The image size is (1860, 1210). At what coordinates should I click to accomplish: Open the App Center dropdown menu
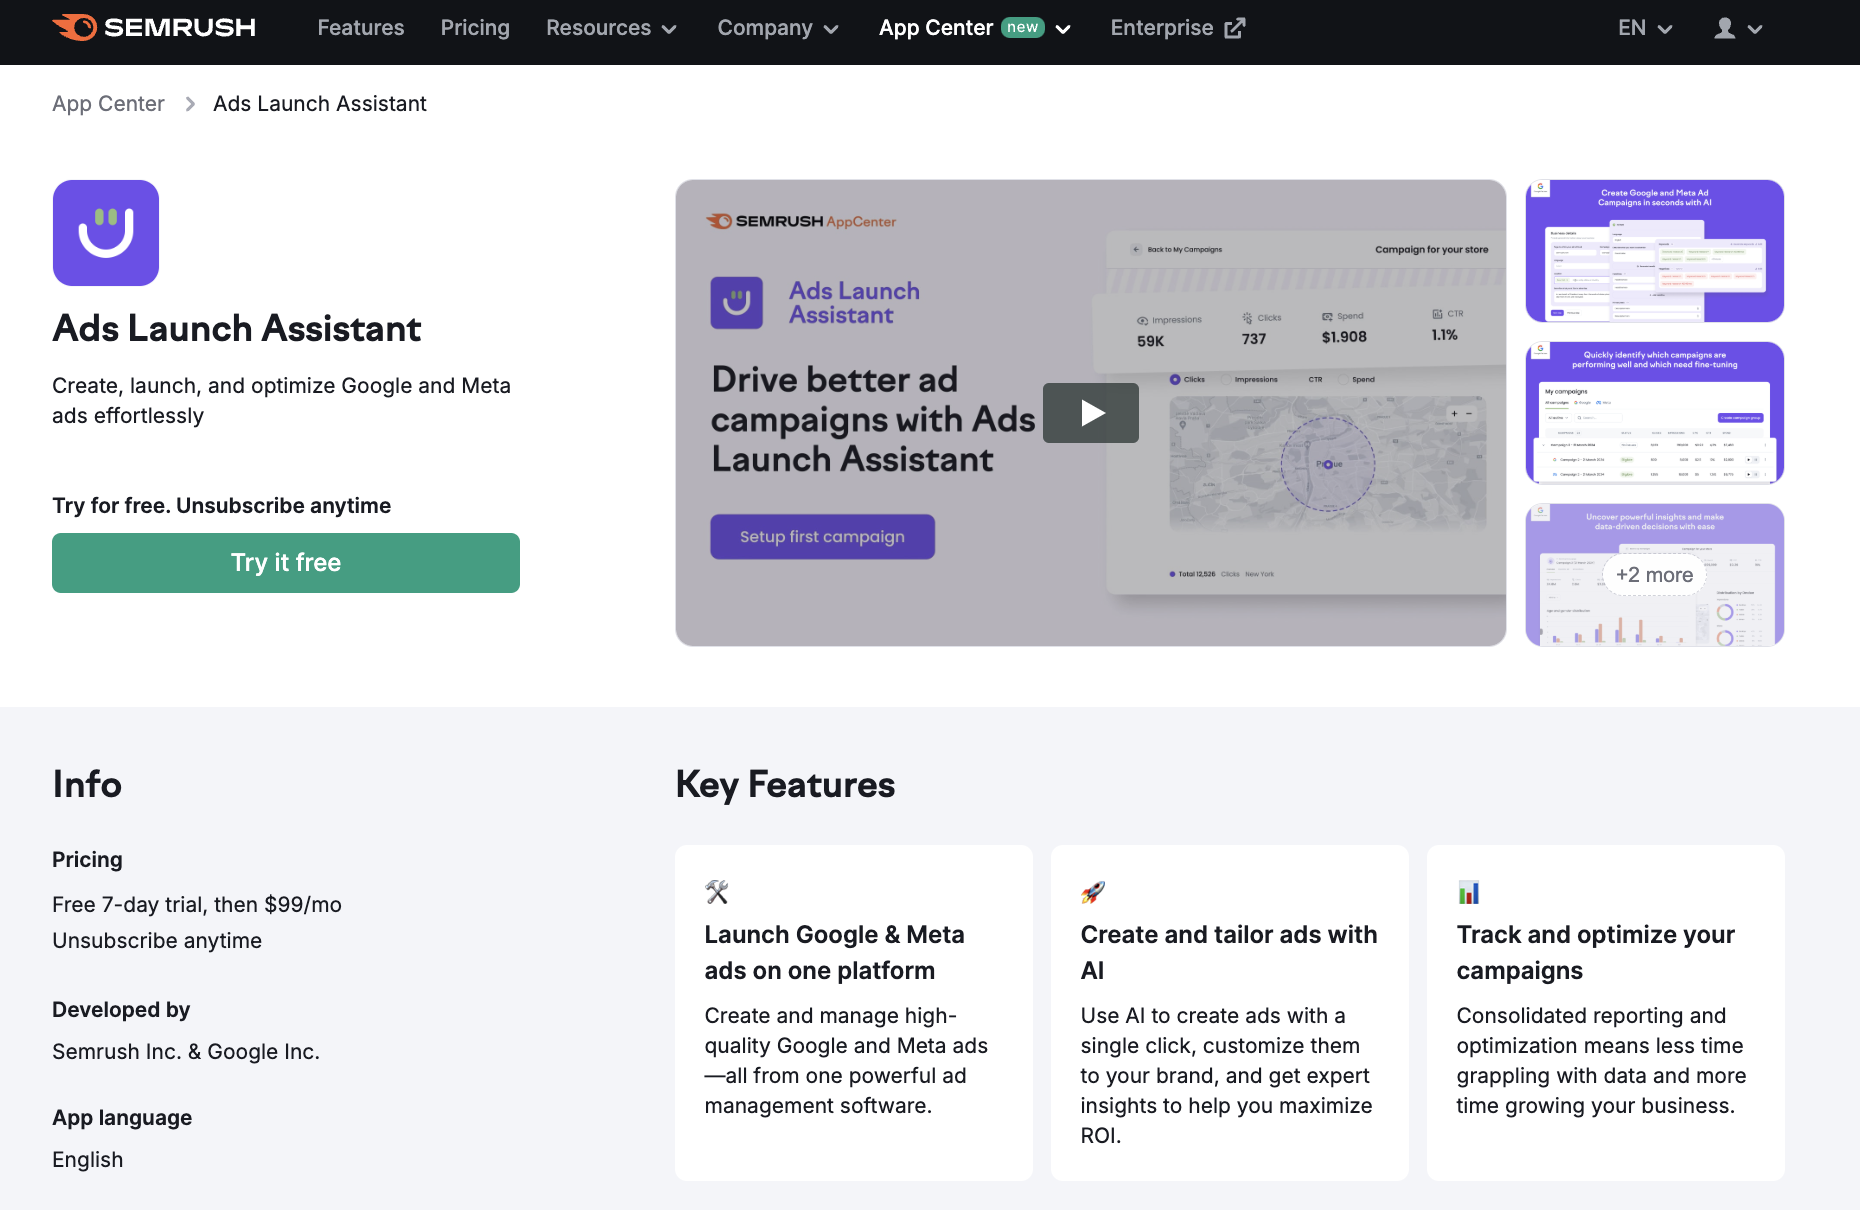coord(975,28)
